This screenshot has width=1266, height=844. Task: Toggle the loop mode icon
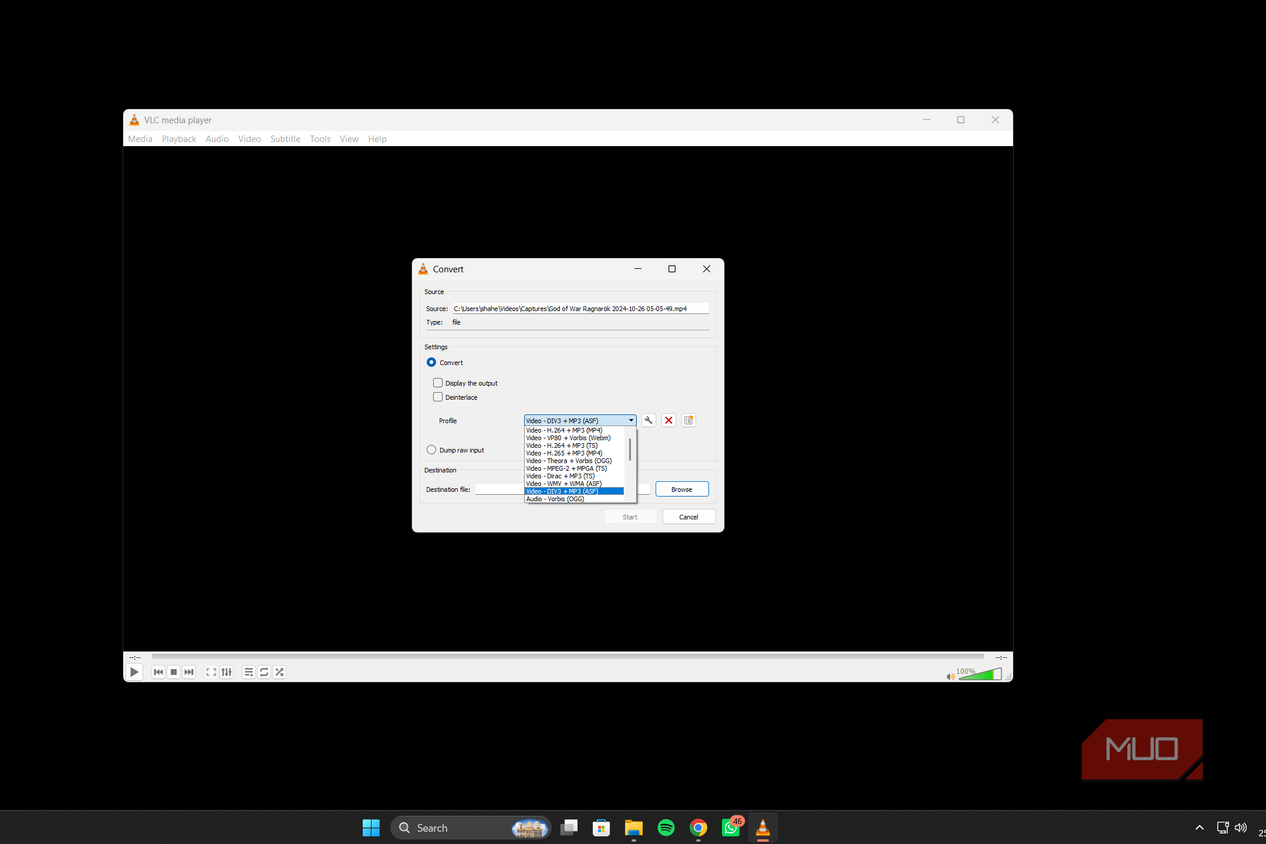tap(264, 672)
